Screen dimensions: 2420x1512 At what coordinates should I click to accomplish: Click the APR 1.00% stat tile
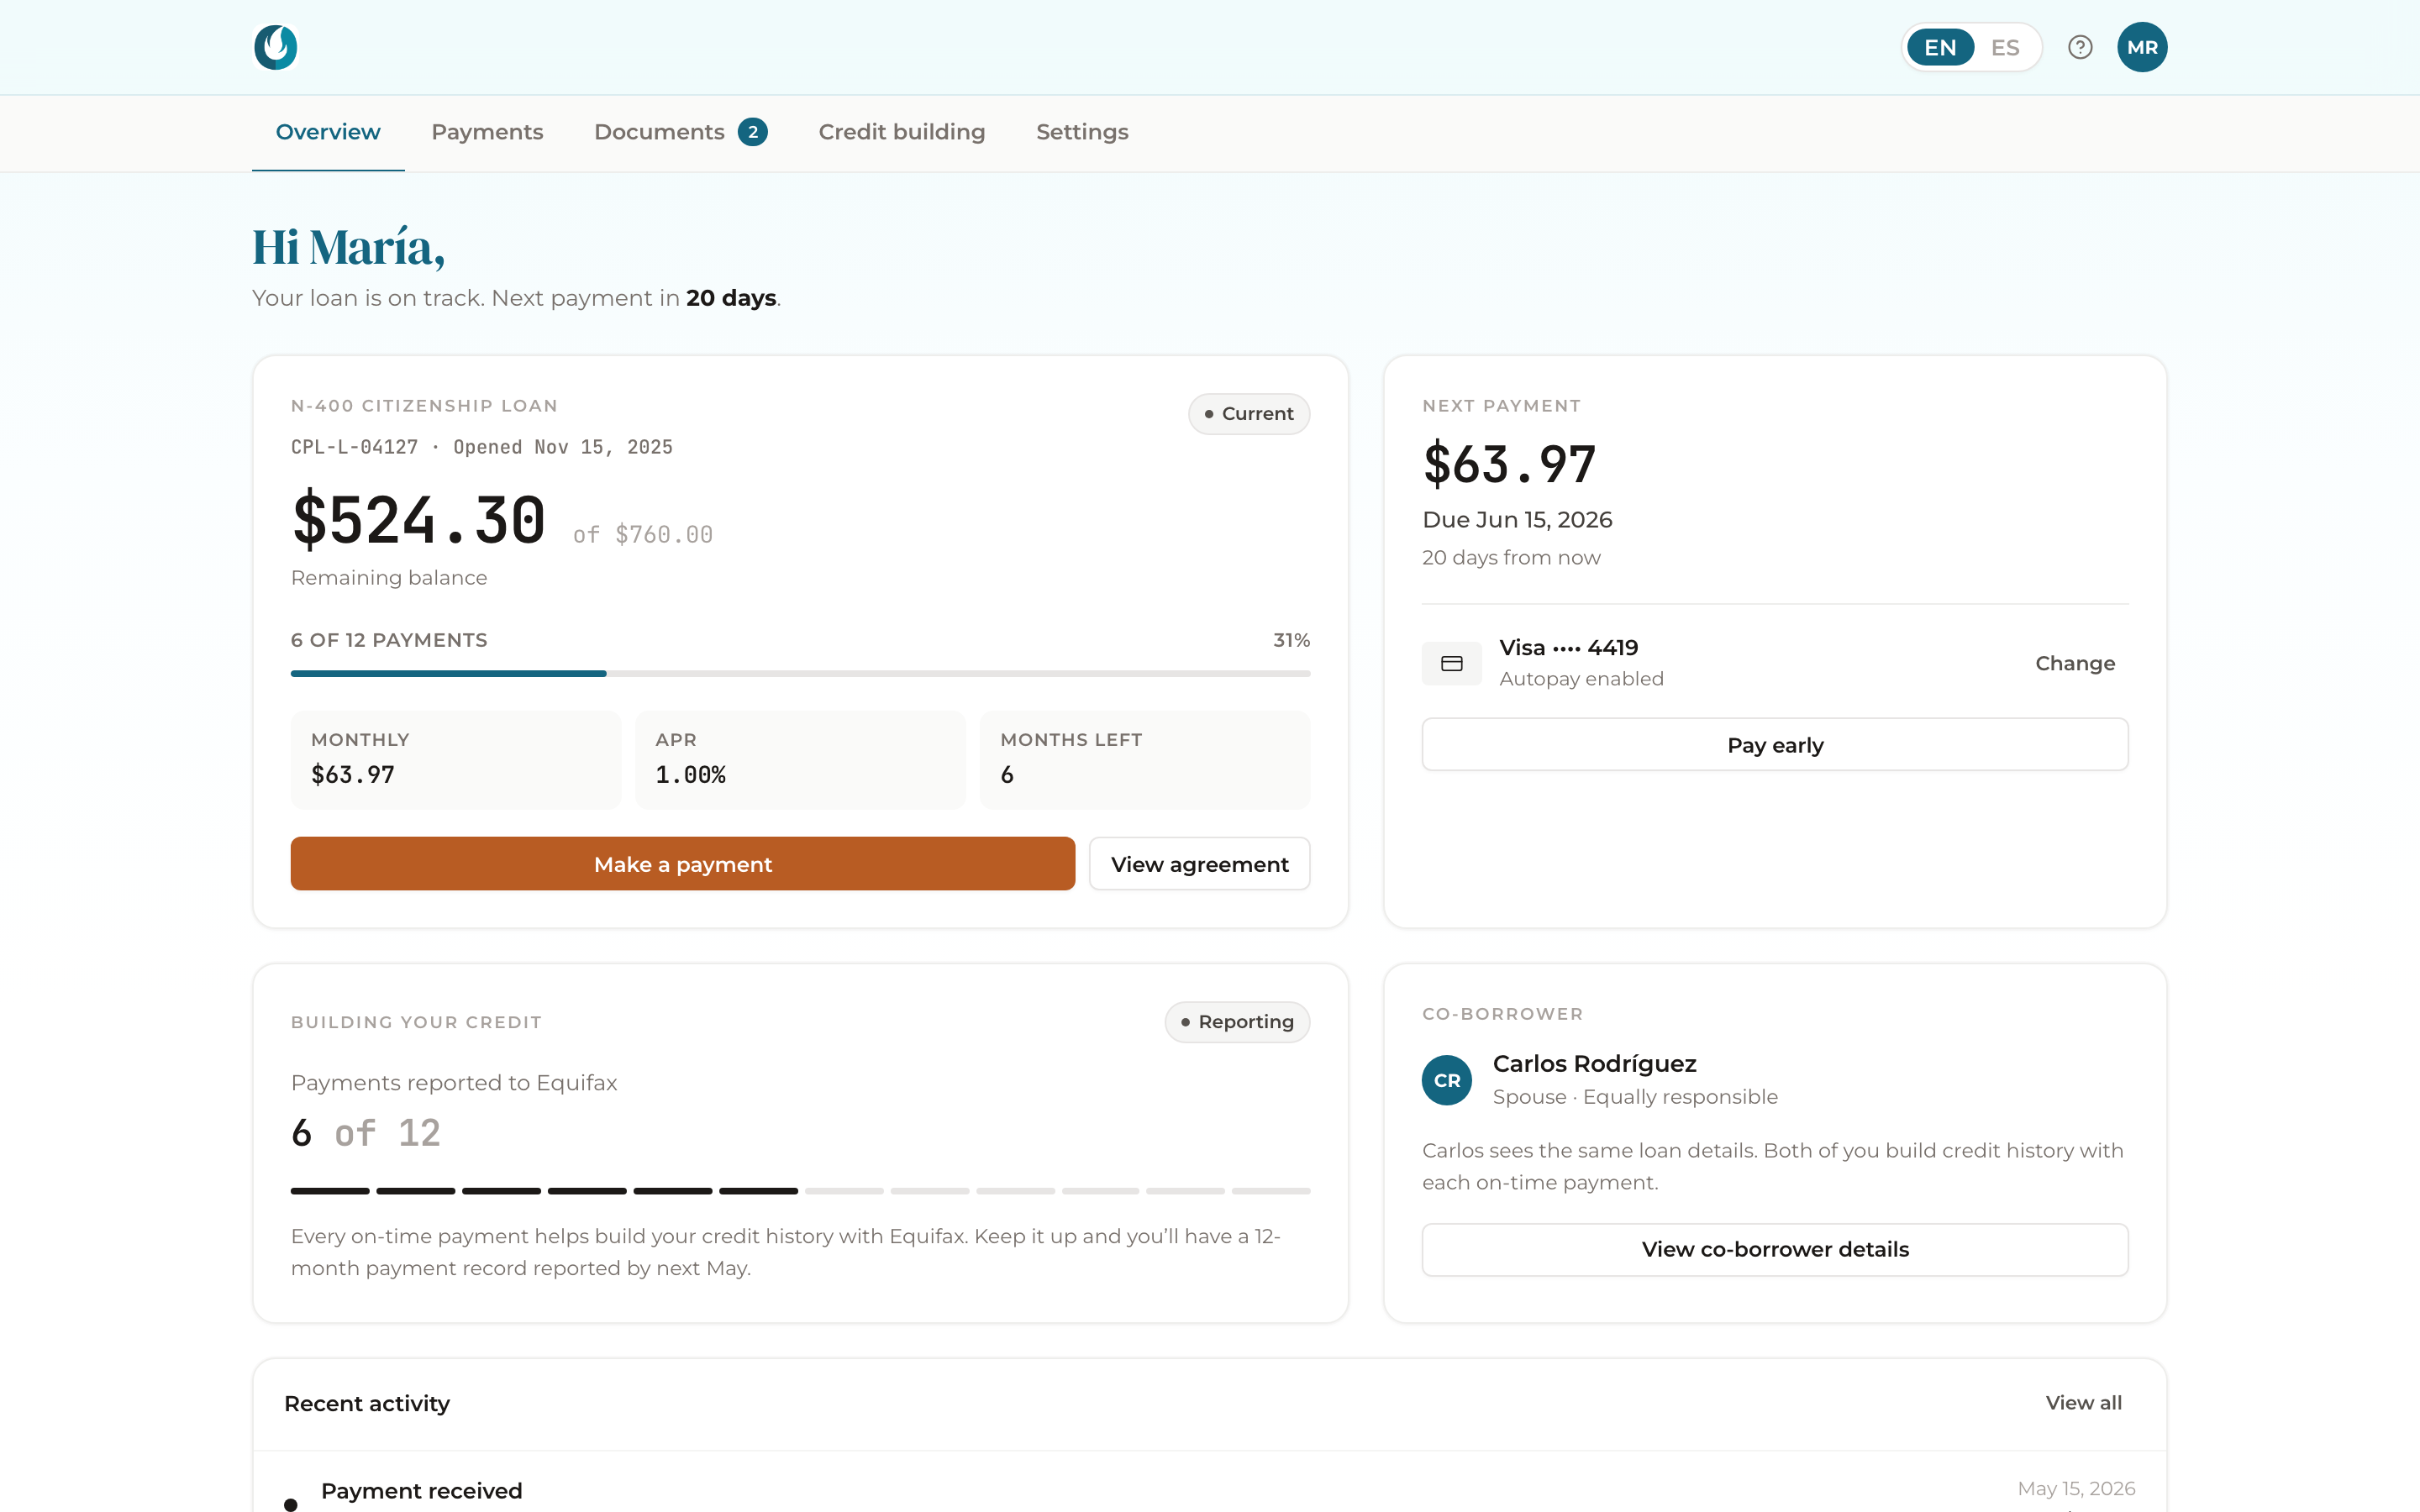pos(800,759)
